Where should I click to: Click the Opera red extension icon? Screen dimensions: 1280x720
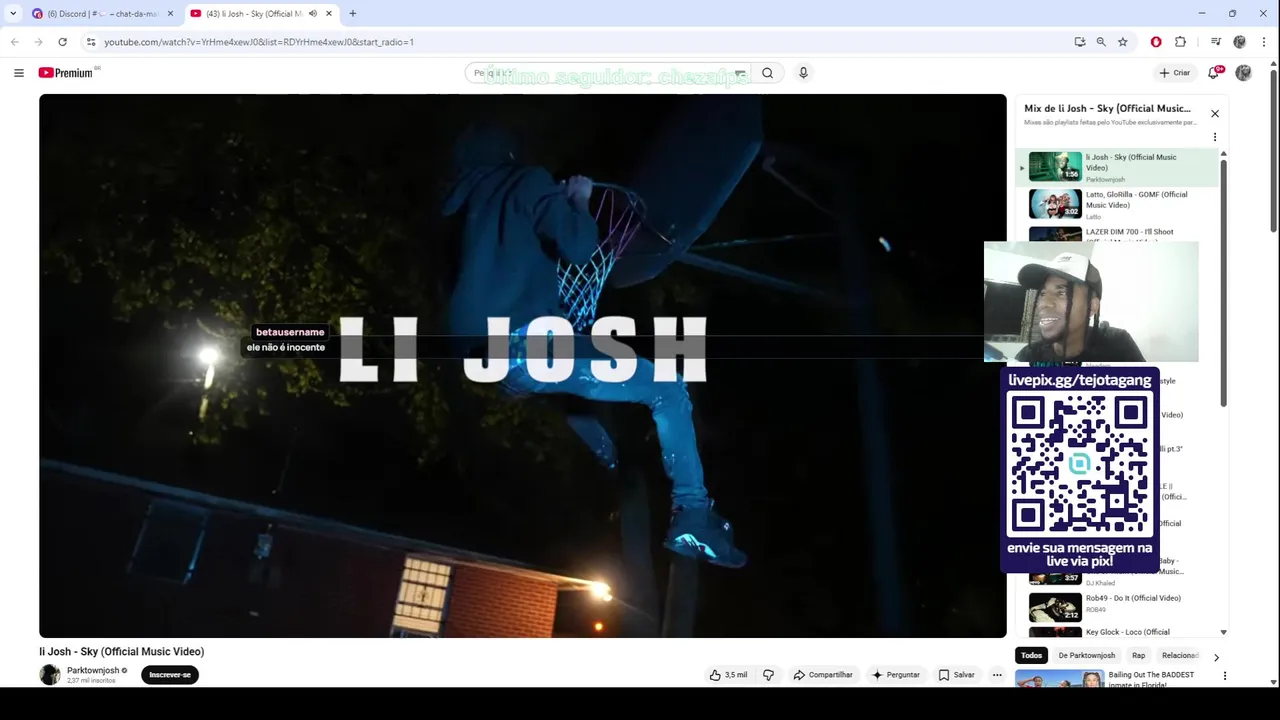tap(1156, 42)
